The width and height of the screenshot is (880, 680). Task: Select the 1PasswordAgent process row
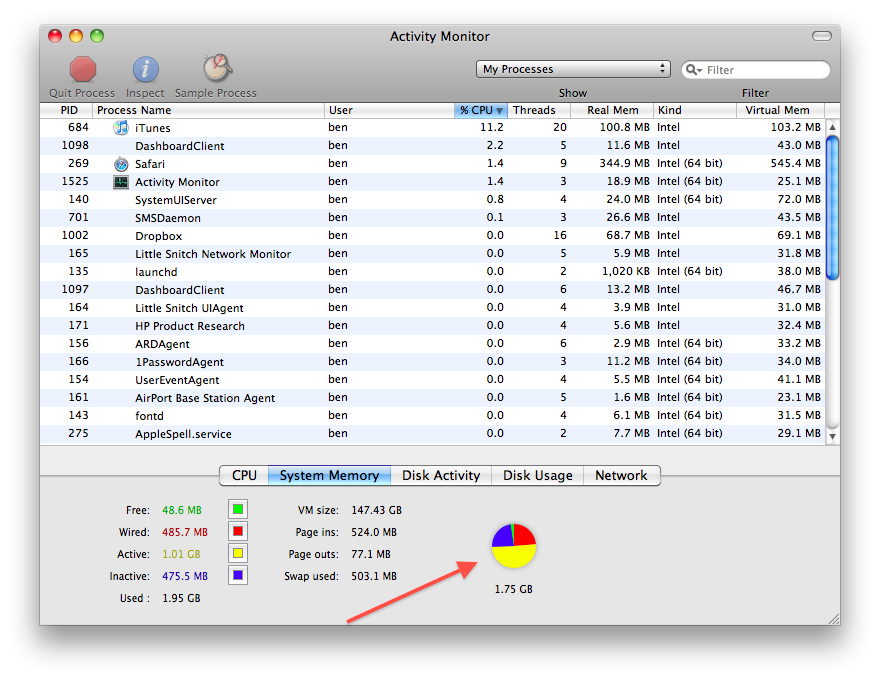[x=433, y=361]
